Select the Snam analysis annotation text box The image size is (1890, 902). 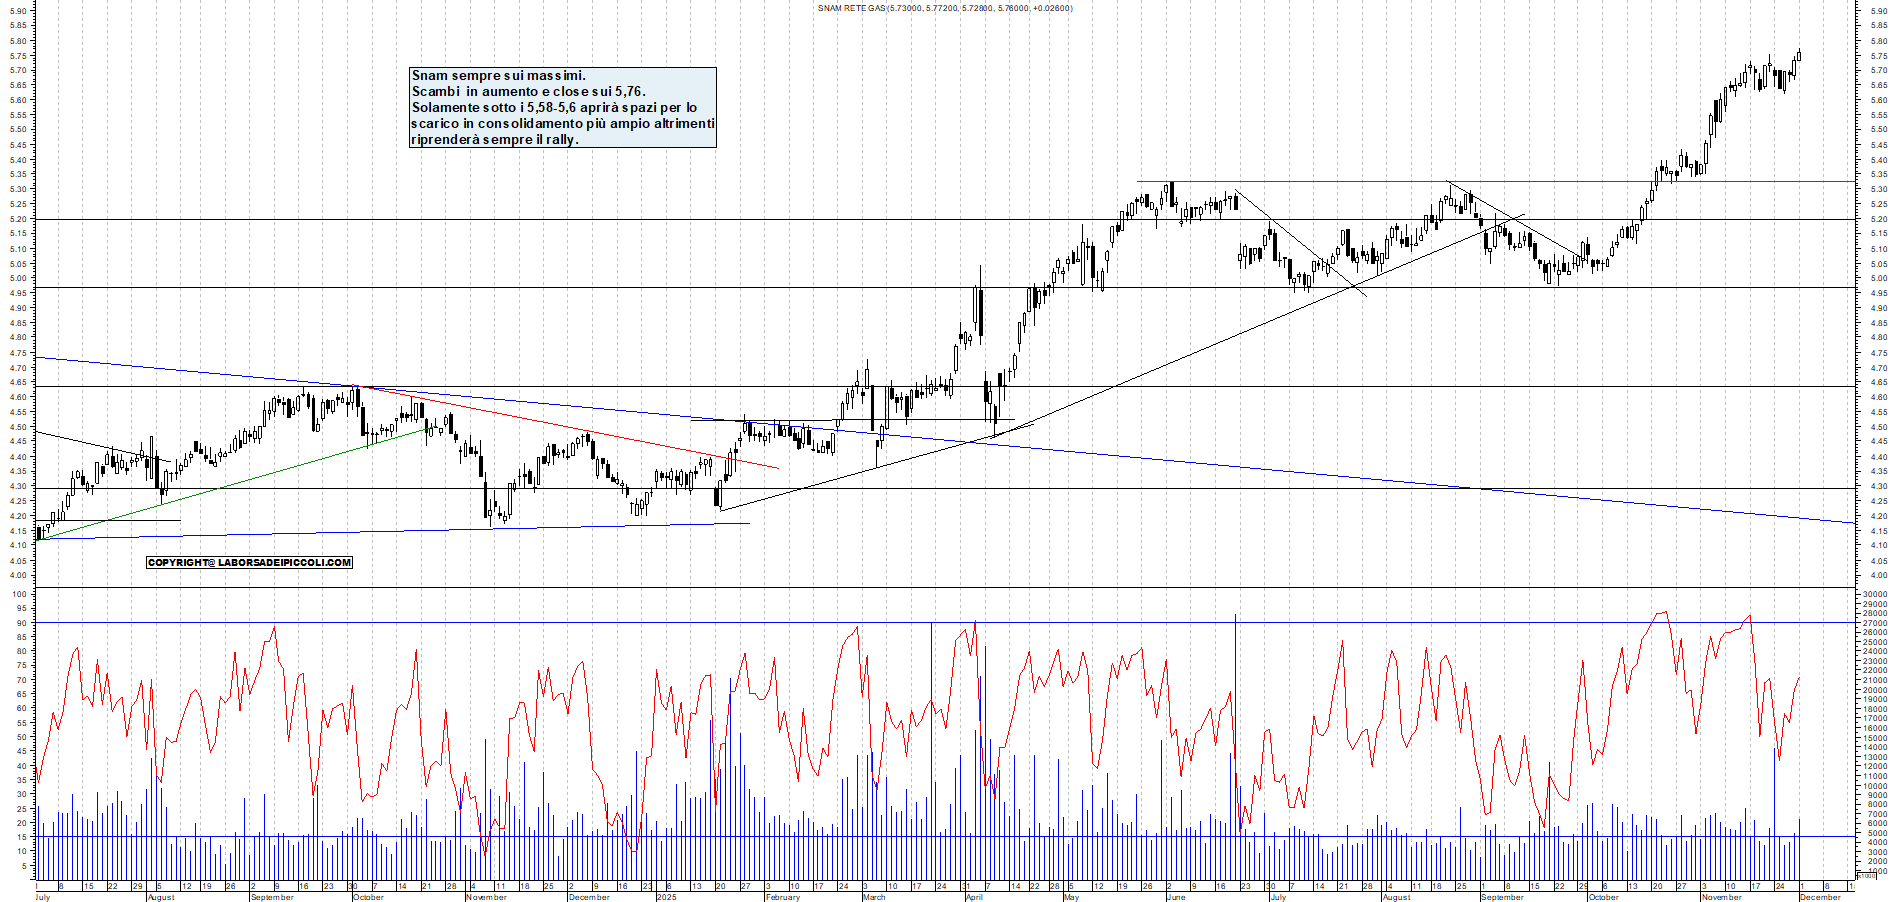click(x=563, y=107)
